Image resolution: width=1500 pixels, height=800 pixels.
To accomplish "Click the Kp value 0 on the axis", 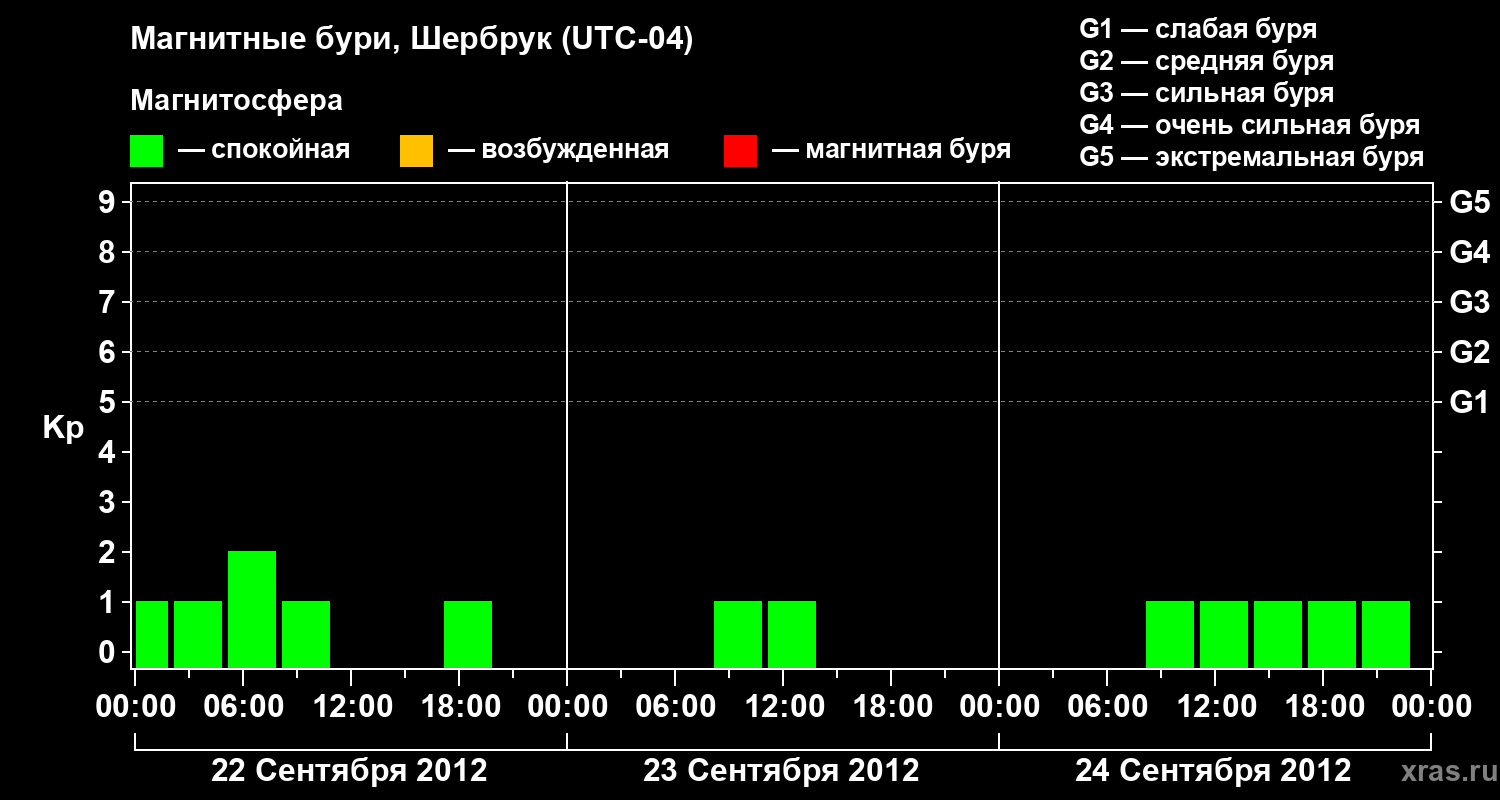I will point(109,652).
